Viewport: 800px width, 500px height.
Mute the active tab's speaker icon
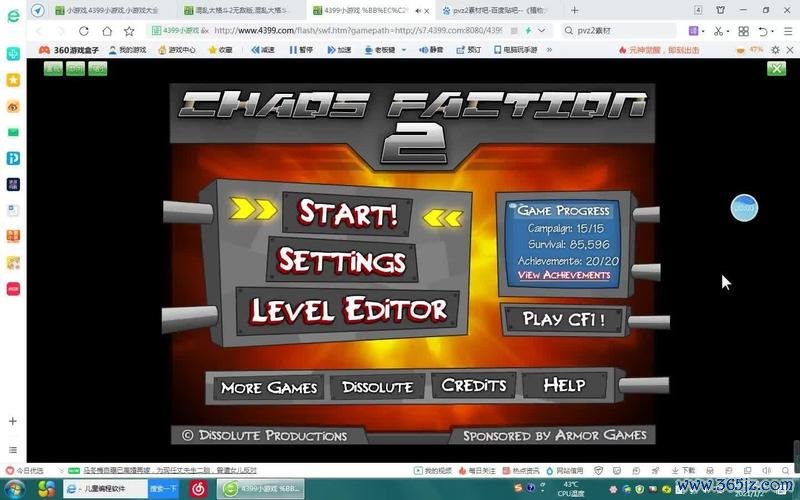[418, 10]
